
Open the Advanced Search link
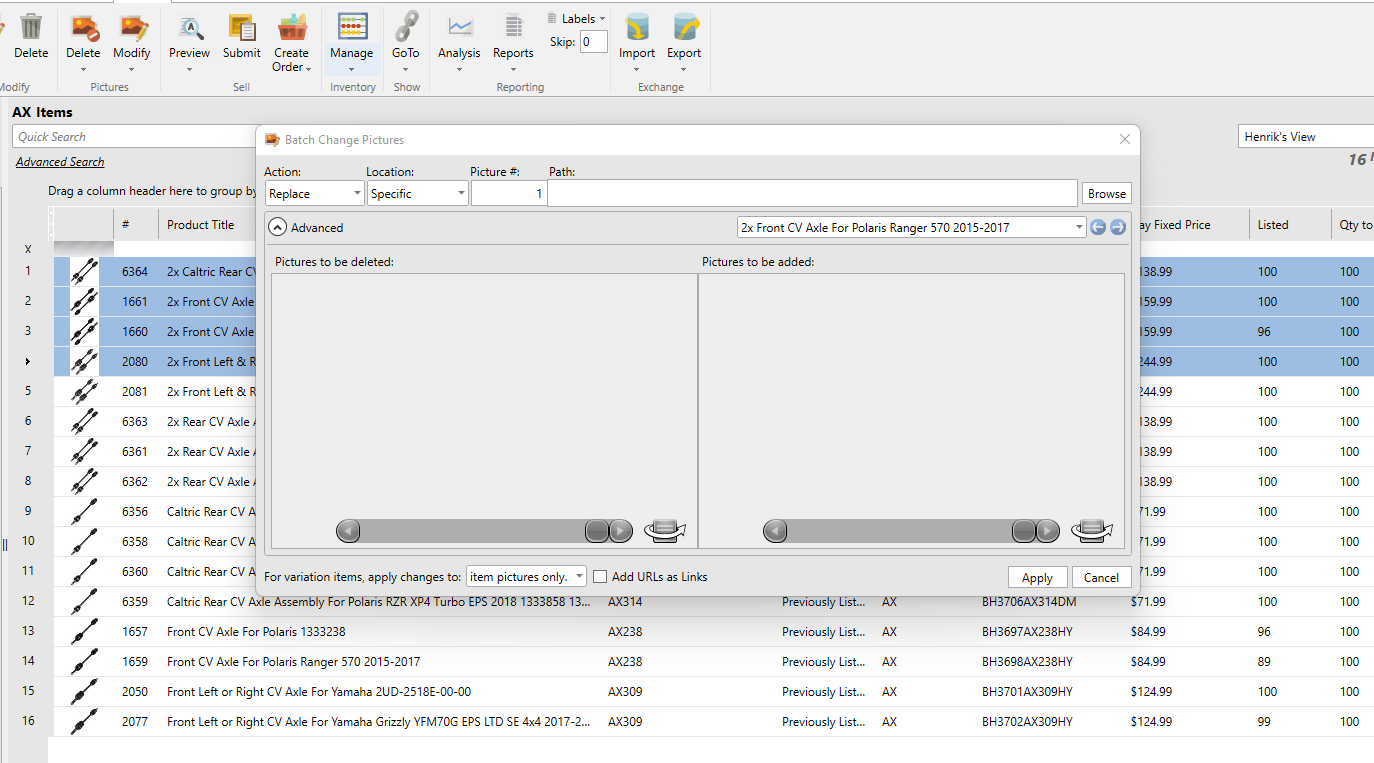click(60, 162)
